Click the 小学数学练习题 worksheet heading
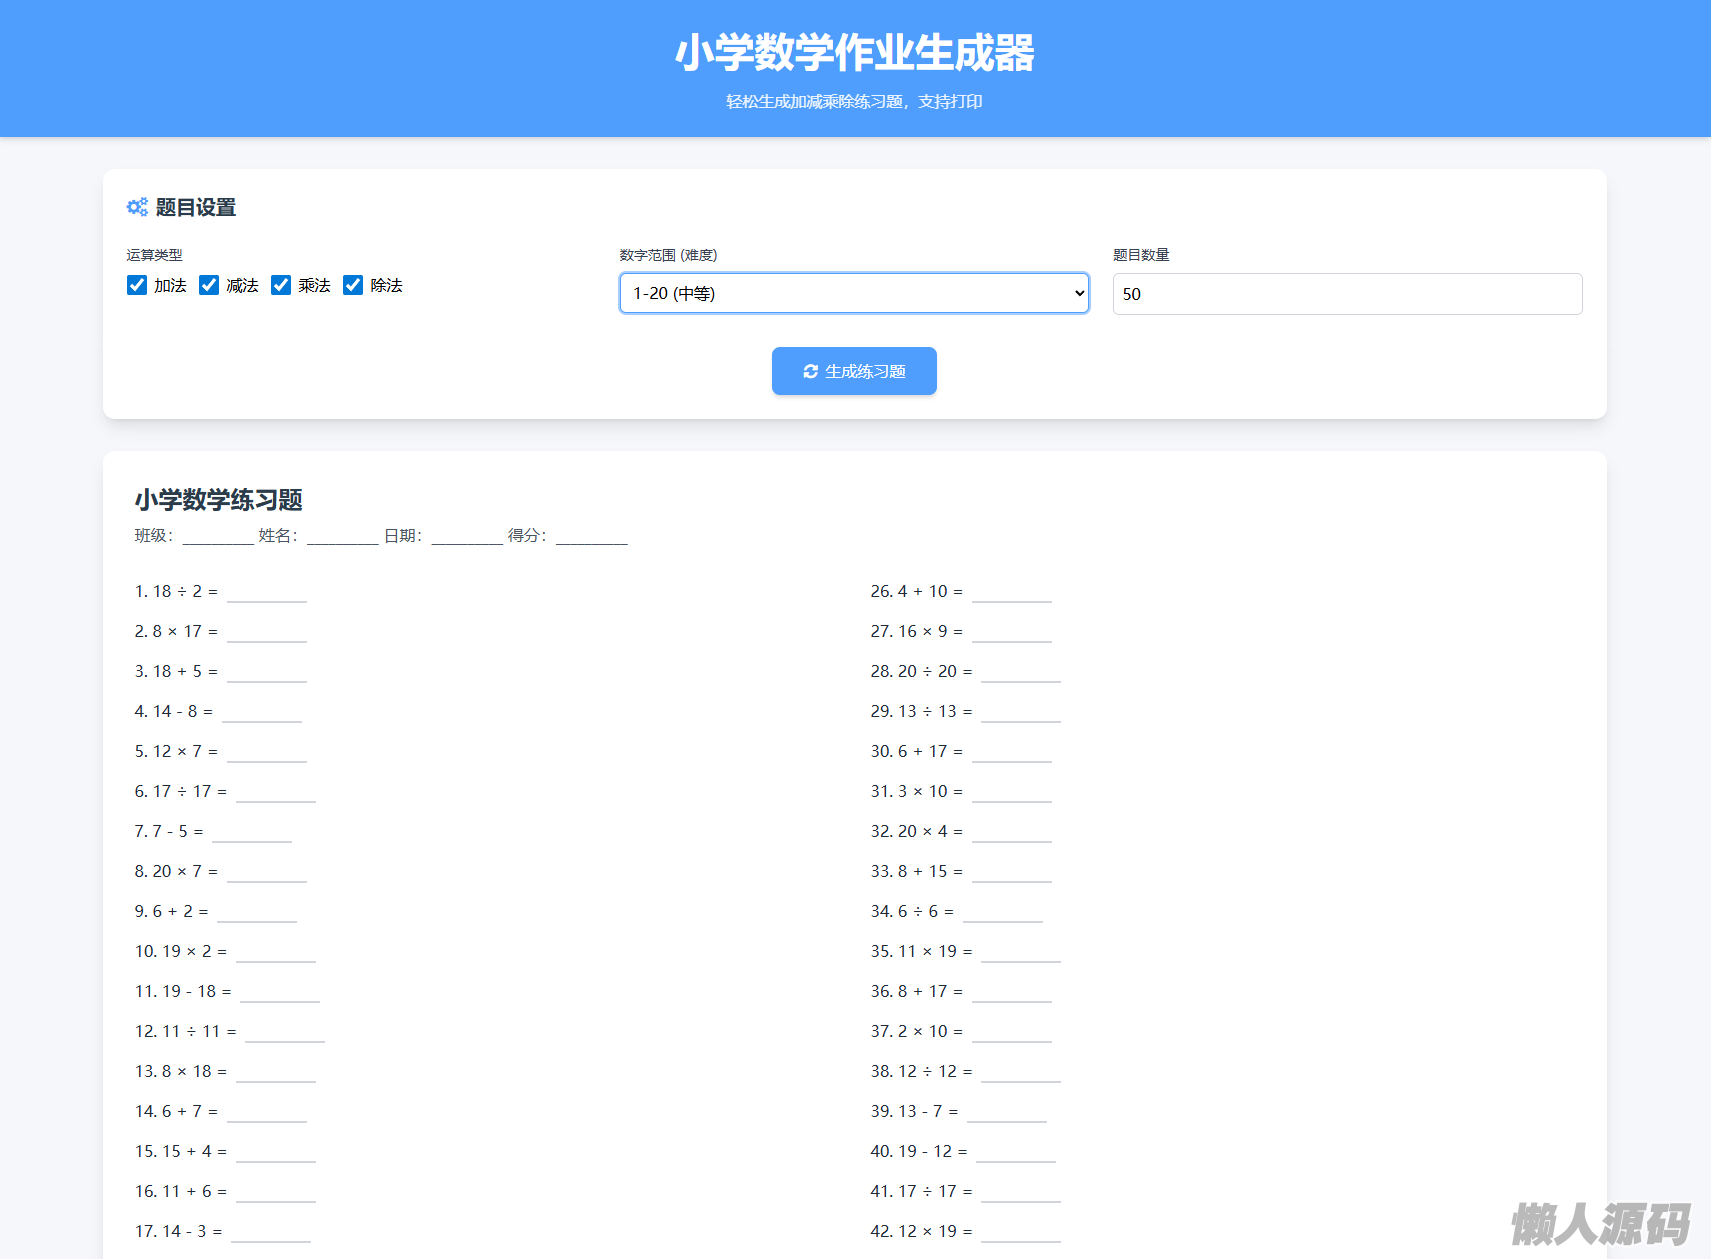This screenshot has width=1711, height=1259. [218, 499]
